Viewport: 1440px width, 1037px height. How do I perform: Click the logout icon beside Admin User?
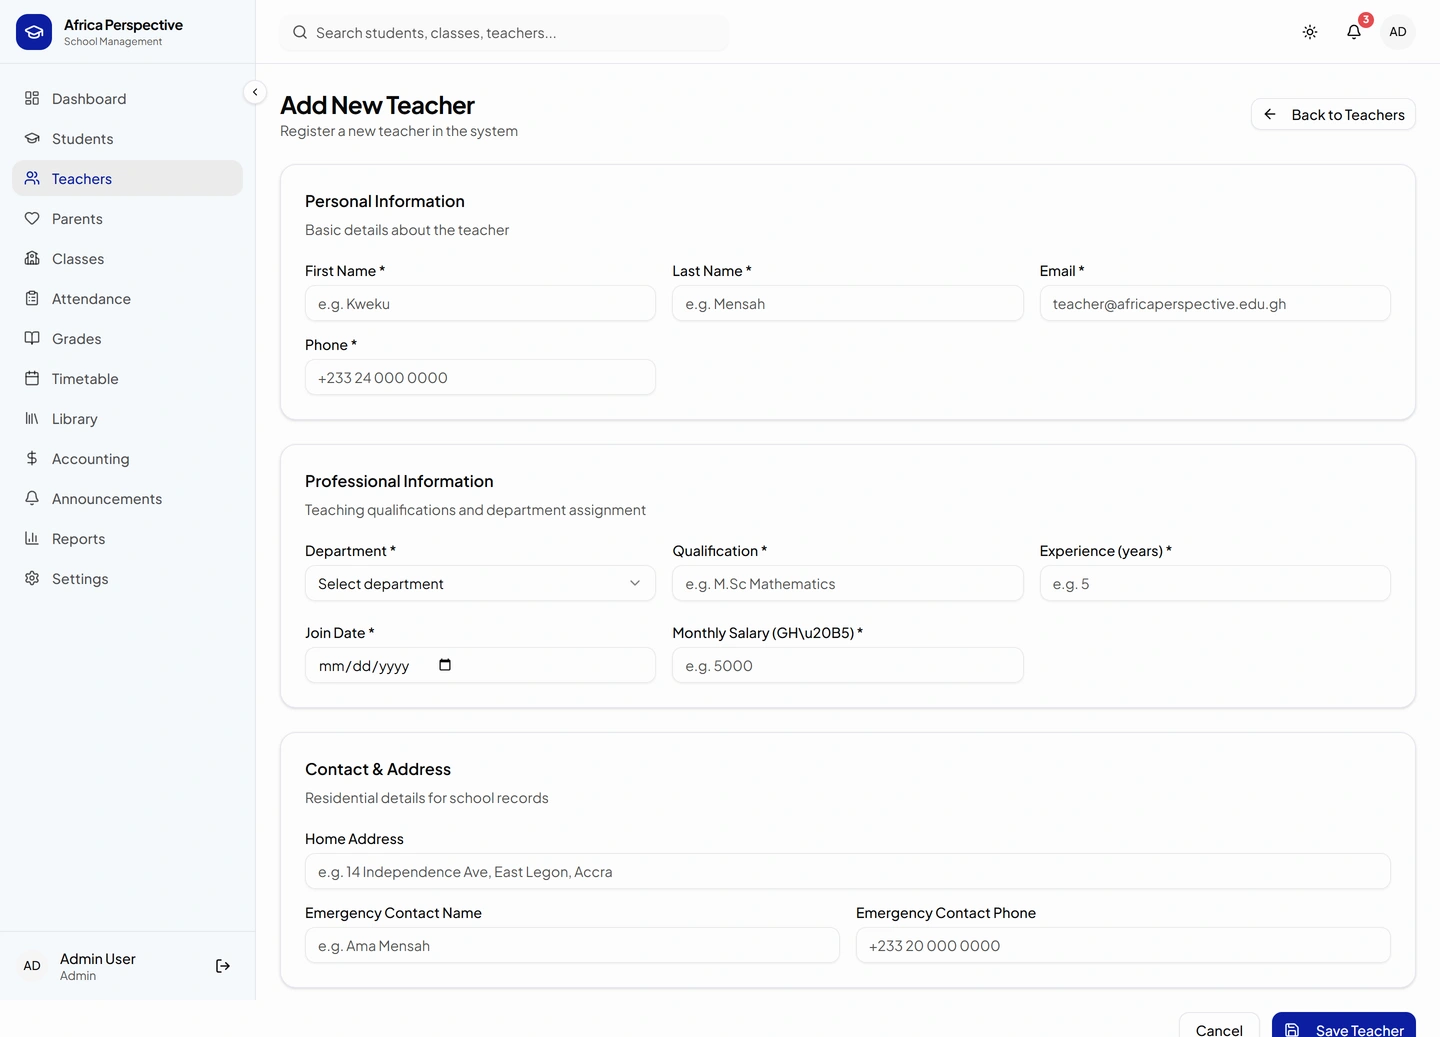(x=223, y=966)
